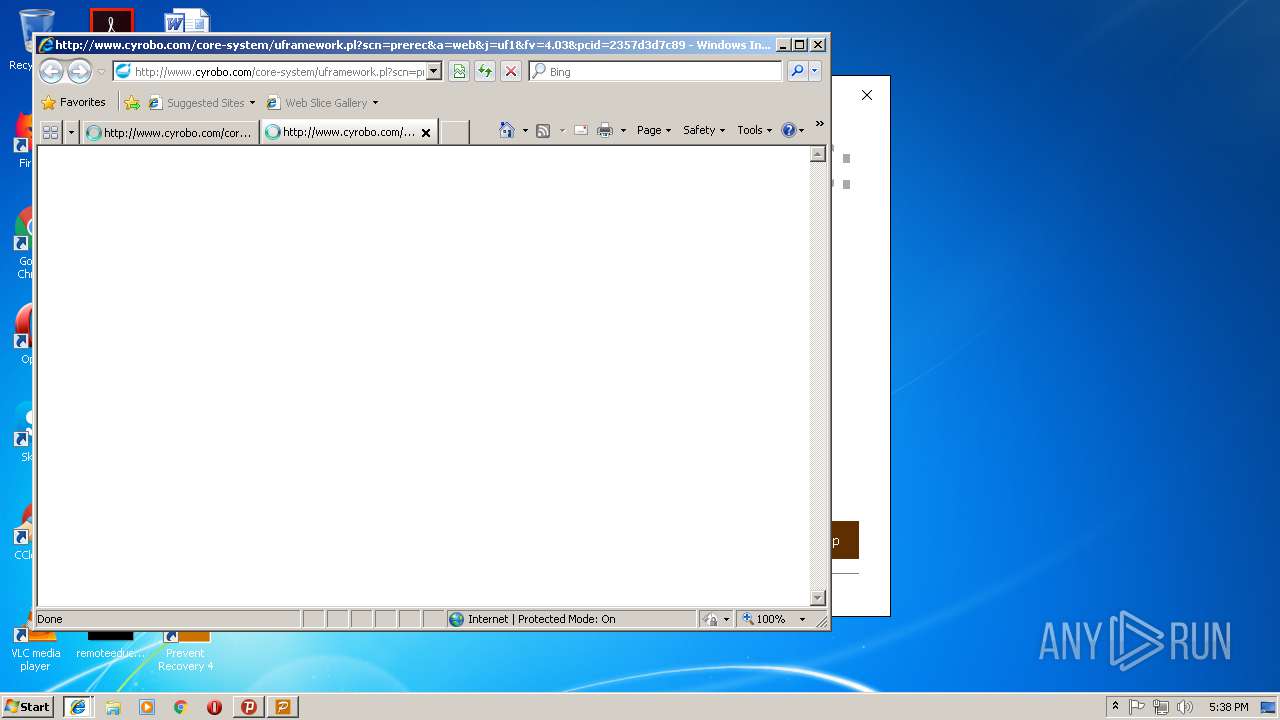The image size is (1280, 720).
Task: Click the status bar security lock icon
Action: pos(711,619)
